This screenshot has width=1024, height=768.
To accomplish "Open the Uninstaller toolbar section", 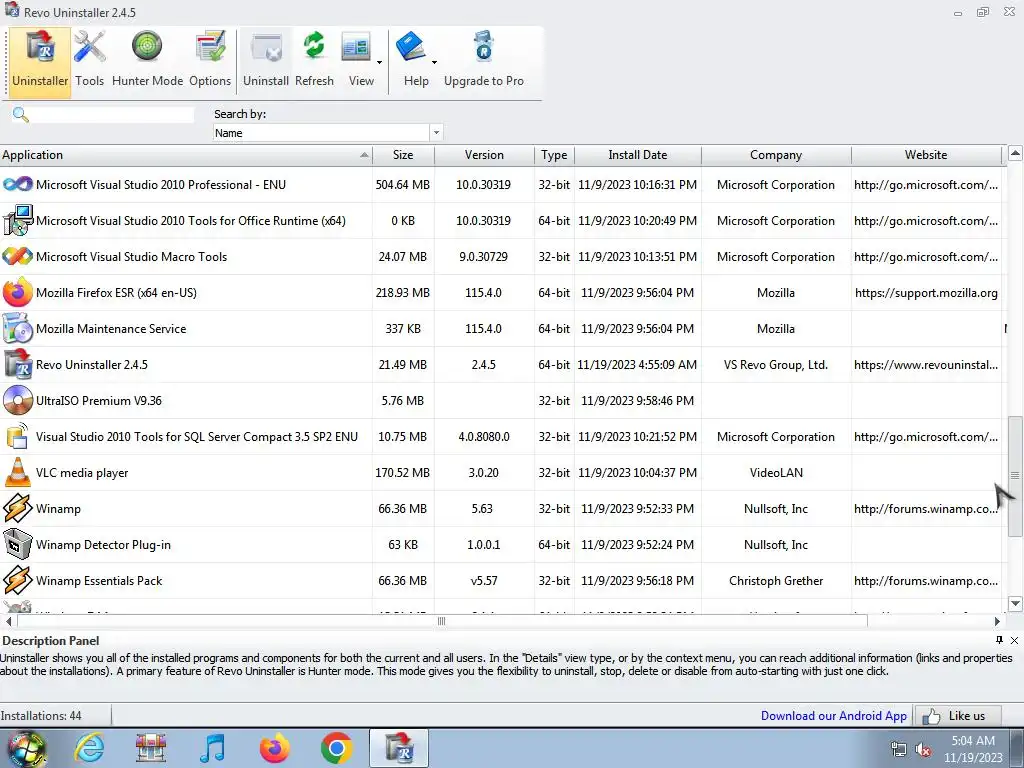I will click(40, 61).
